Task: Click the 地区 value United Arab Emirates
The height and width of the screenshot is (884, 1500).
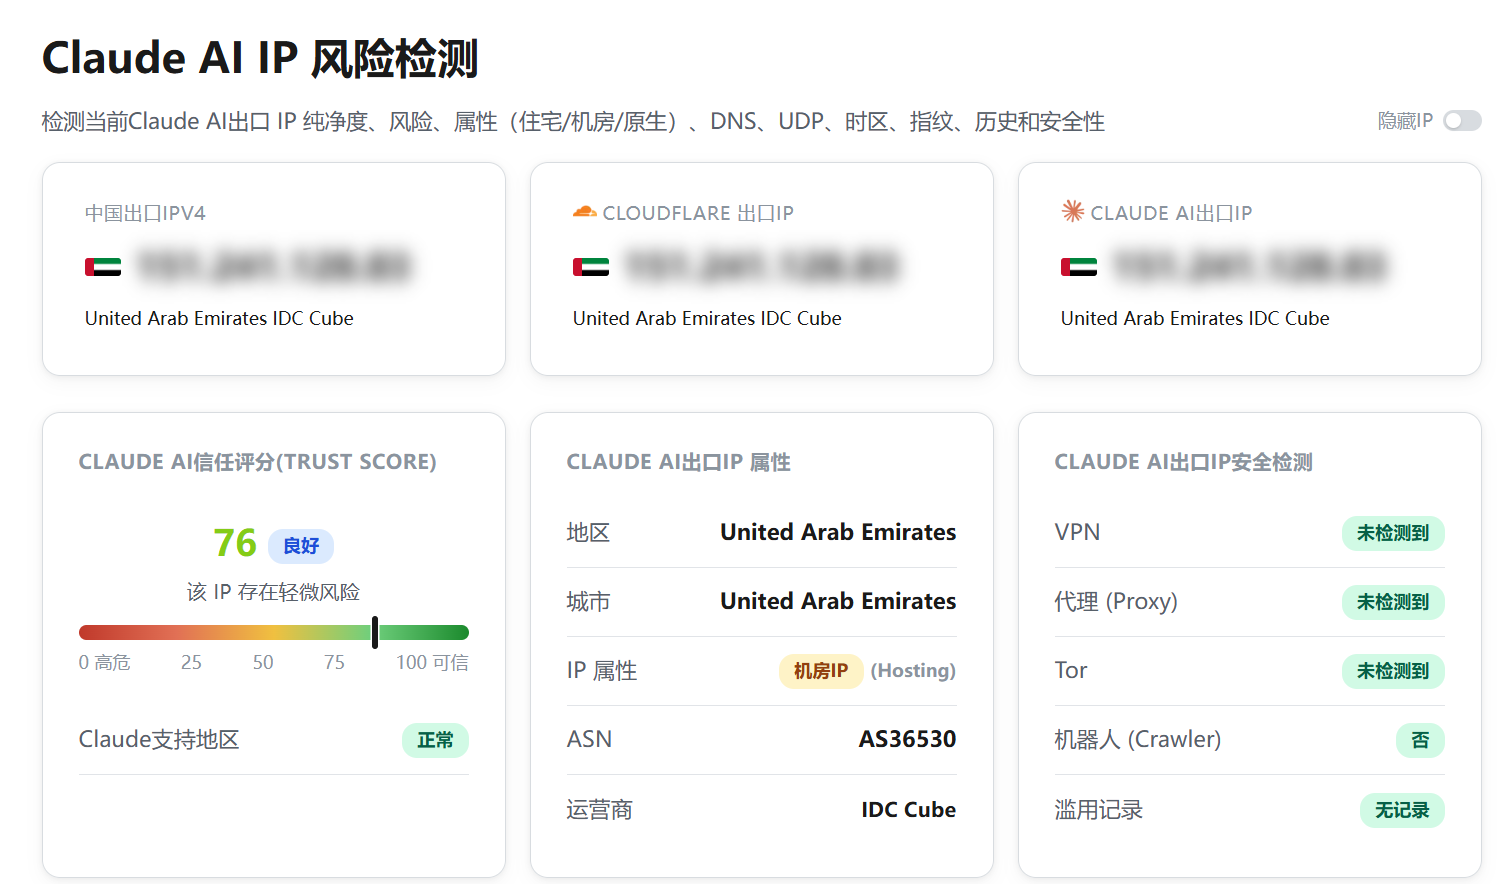Action: coord(838,532)
